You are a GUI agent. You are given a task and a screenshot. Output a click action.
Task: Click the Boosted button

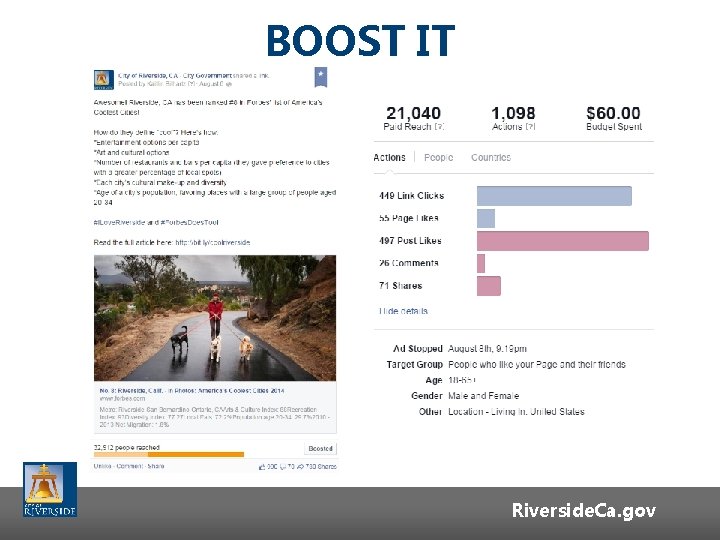tap(320, 449)
